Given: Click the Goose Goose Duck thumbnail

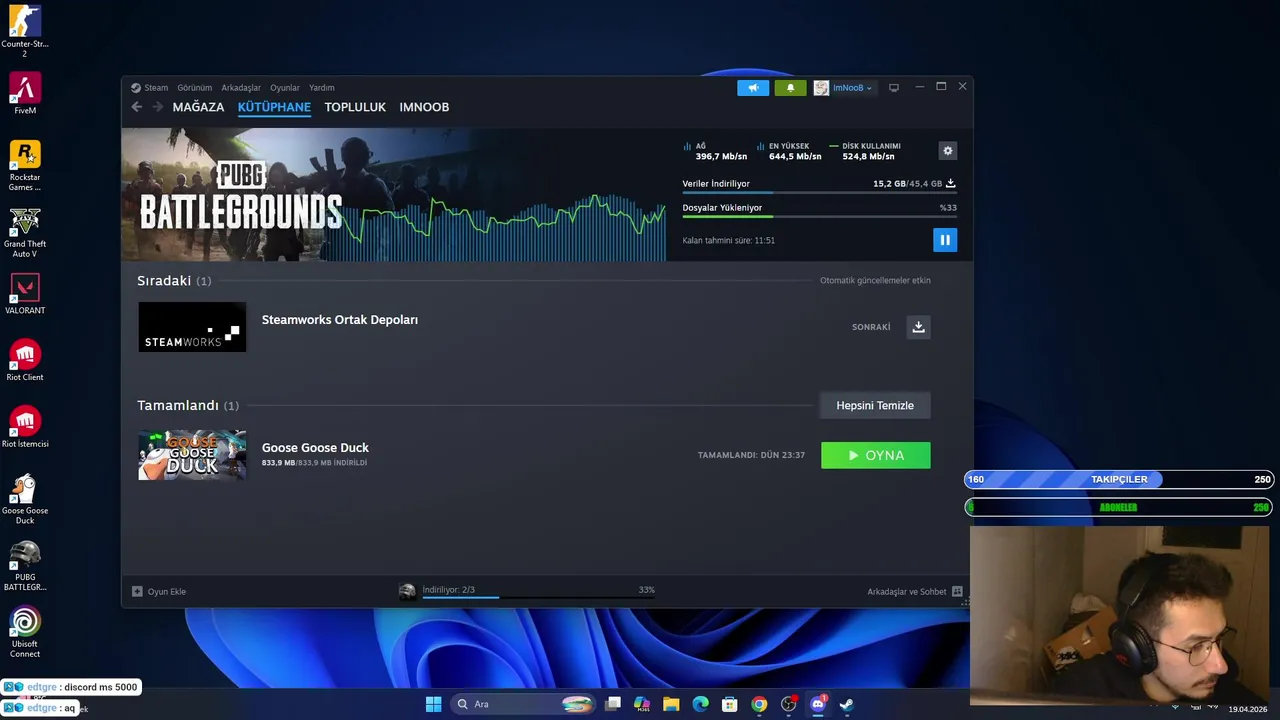Looking at the screenshot, I should (192, 455).
